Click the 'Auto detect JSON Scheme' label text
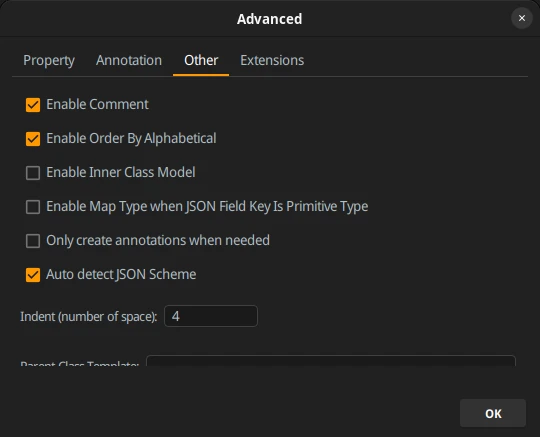 click(x=121, y=274)
